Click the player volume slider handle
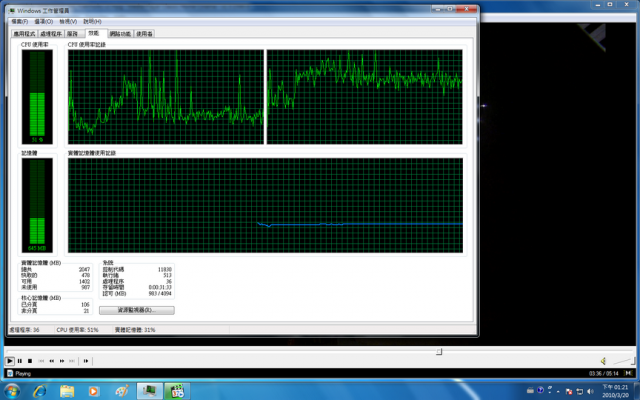 633,361
